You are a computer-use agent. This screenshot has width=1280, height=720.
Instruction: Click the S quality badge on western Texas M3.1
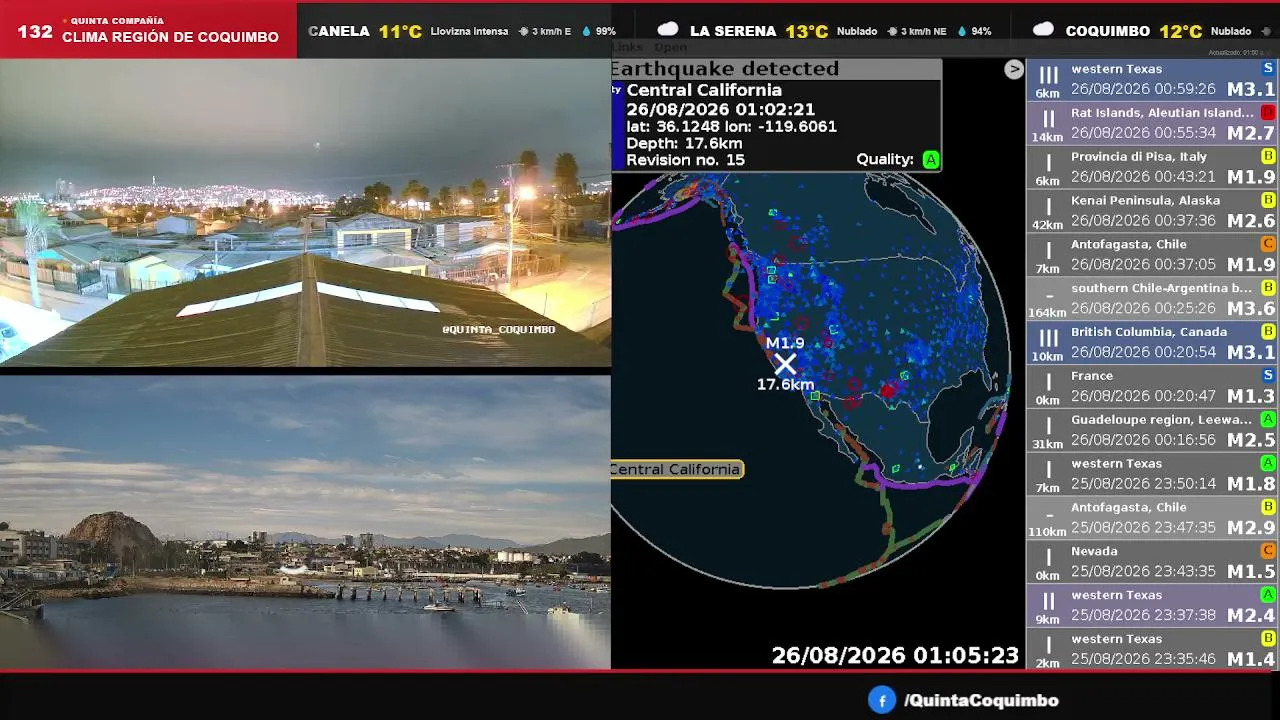pyautogui.click(x=1268, y=68)
